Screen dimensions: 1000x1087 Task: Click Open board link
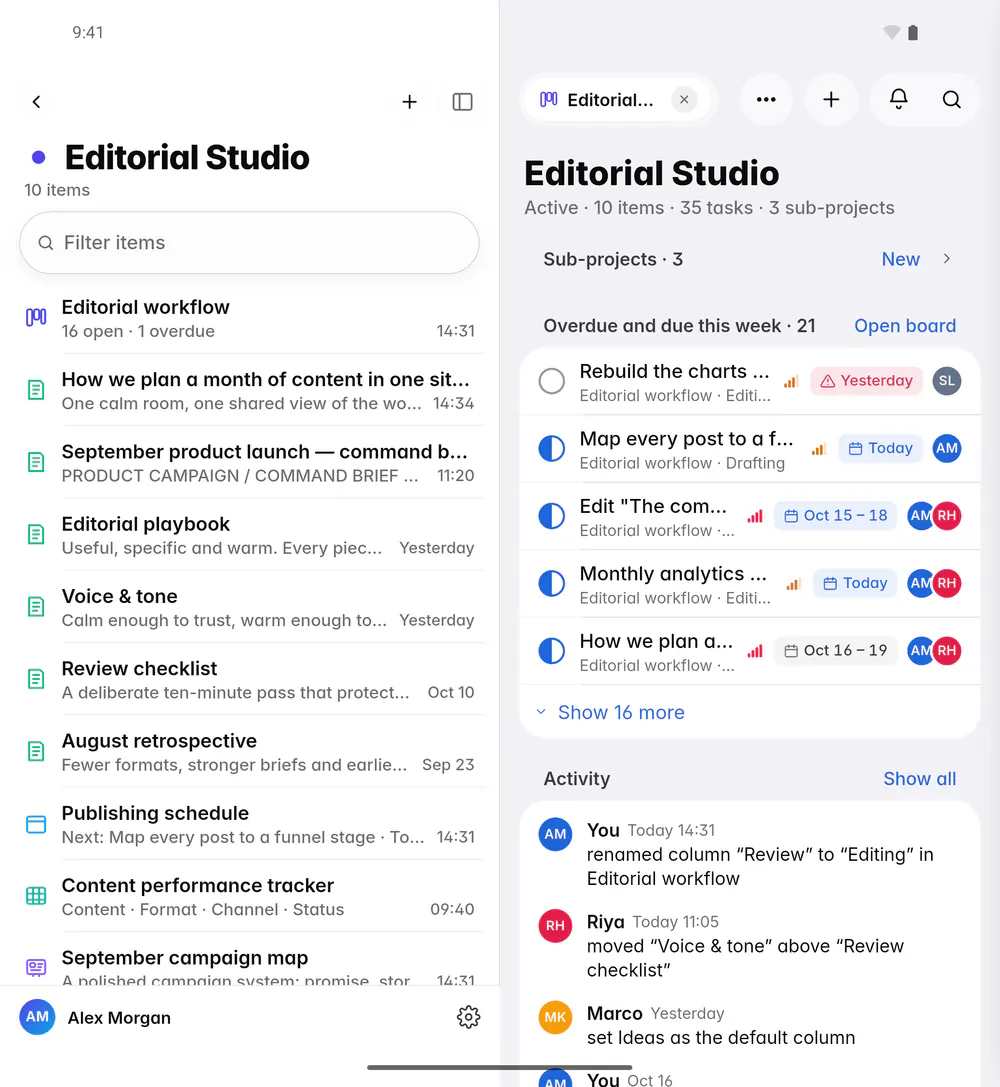pos(904,326)
